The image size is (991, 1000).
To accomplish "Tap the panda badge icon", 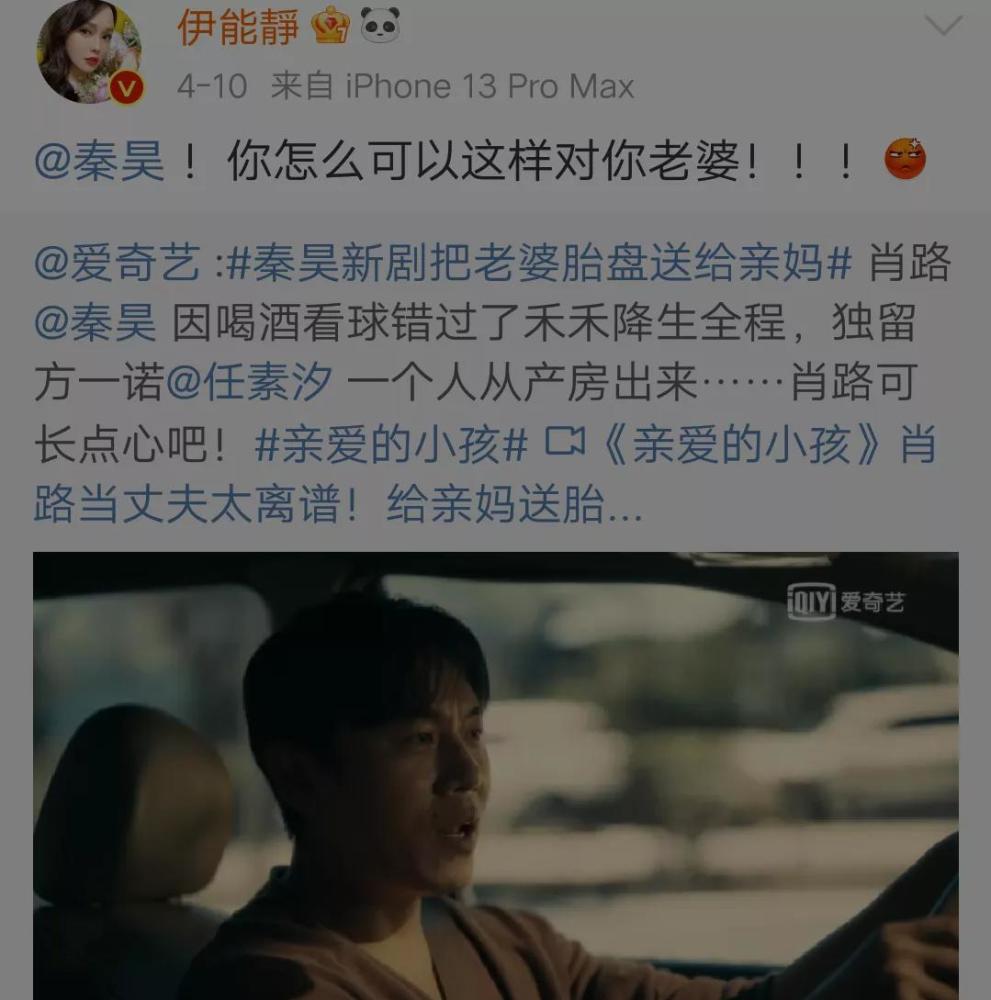I will pos(381,26).
